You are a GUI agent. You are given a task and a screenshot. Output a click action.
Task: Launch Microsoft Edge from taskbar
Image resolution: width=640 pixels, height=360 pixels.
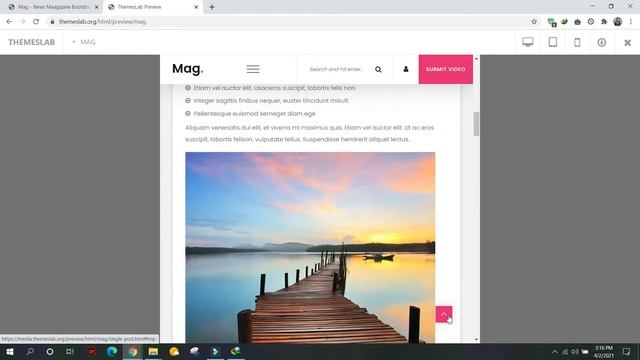coord(112,351)
